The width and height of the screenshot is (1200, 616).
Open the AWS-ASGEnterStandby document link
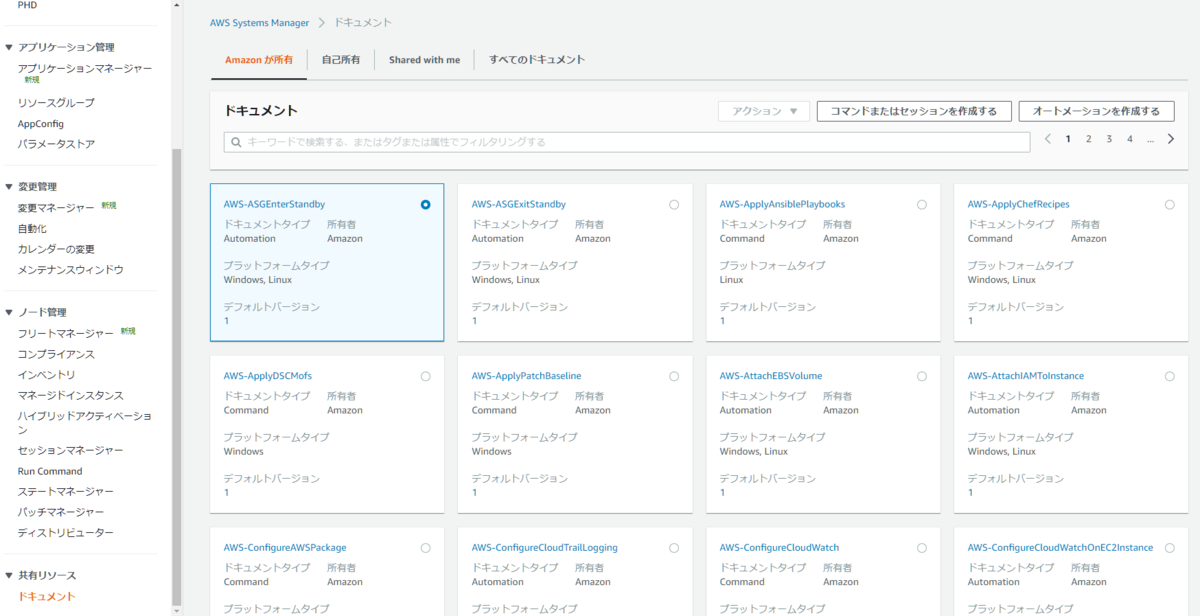click(274, 204)
